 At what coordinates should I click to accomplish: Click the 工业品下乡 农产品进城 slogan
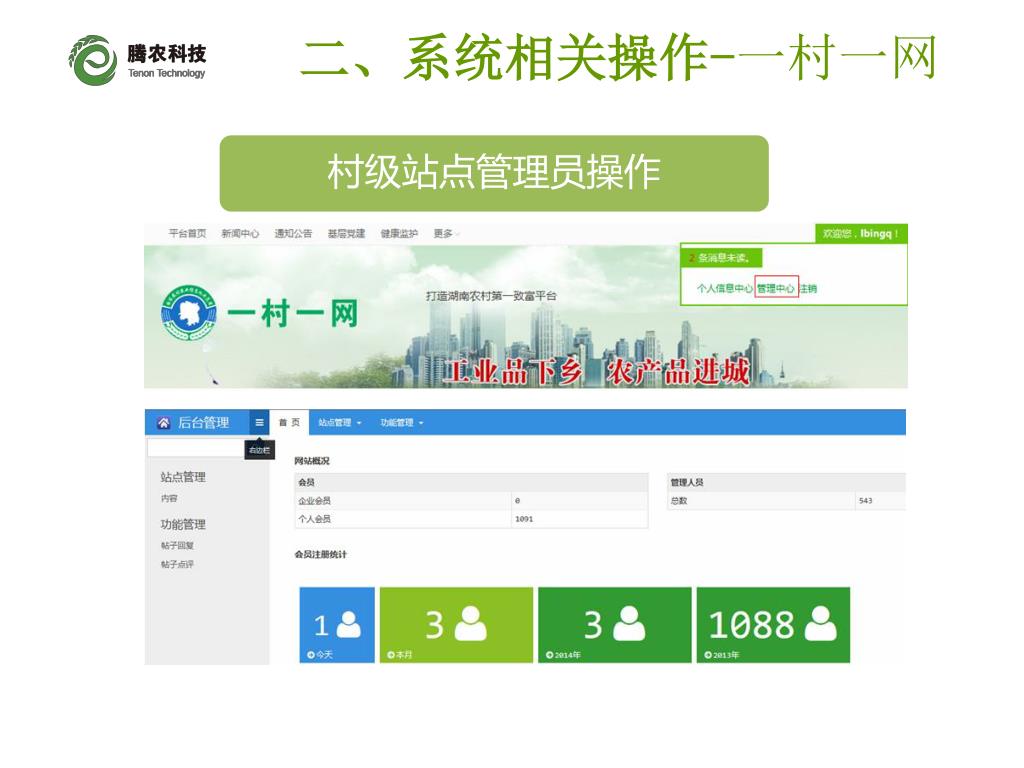point(596,372)
